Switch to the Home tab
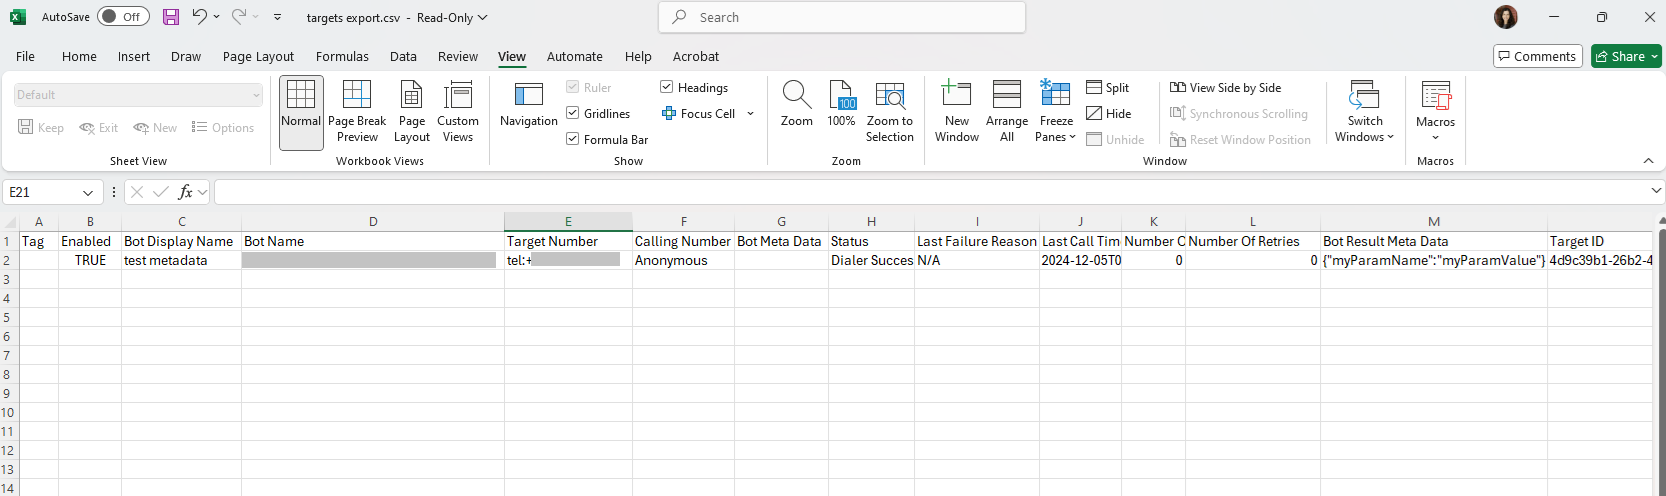The width and height of the screenshot is (1666, 496). coord(79,57)
